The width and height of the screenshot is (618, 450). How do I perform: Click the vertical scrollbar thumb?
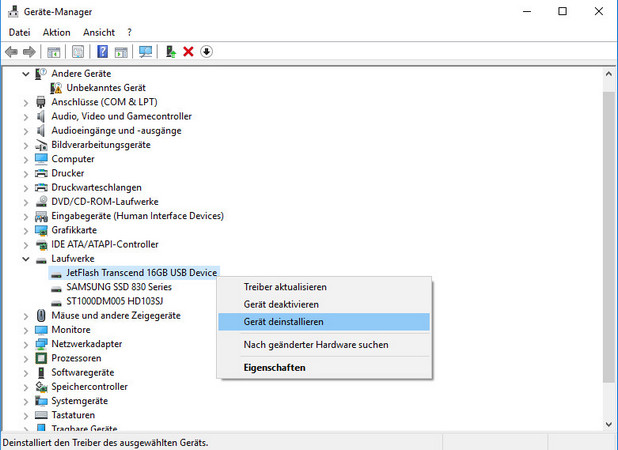(609, 236)
